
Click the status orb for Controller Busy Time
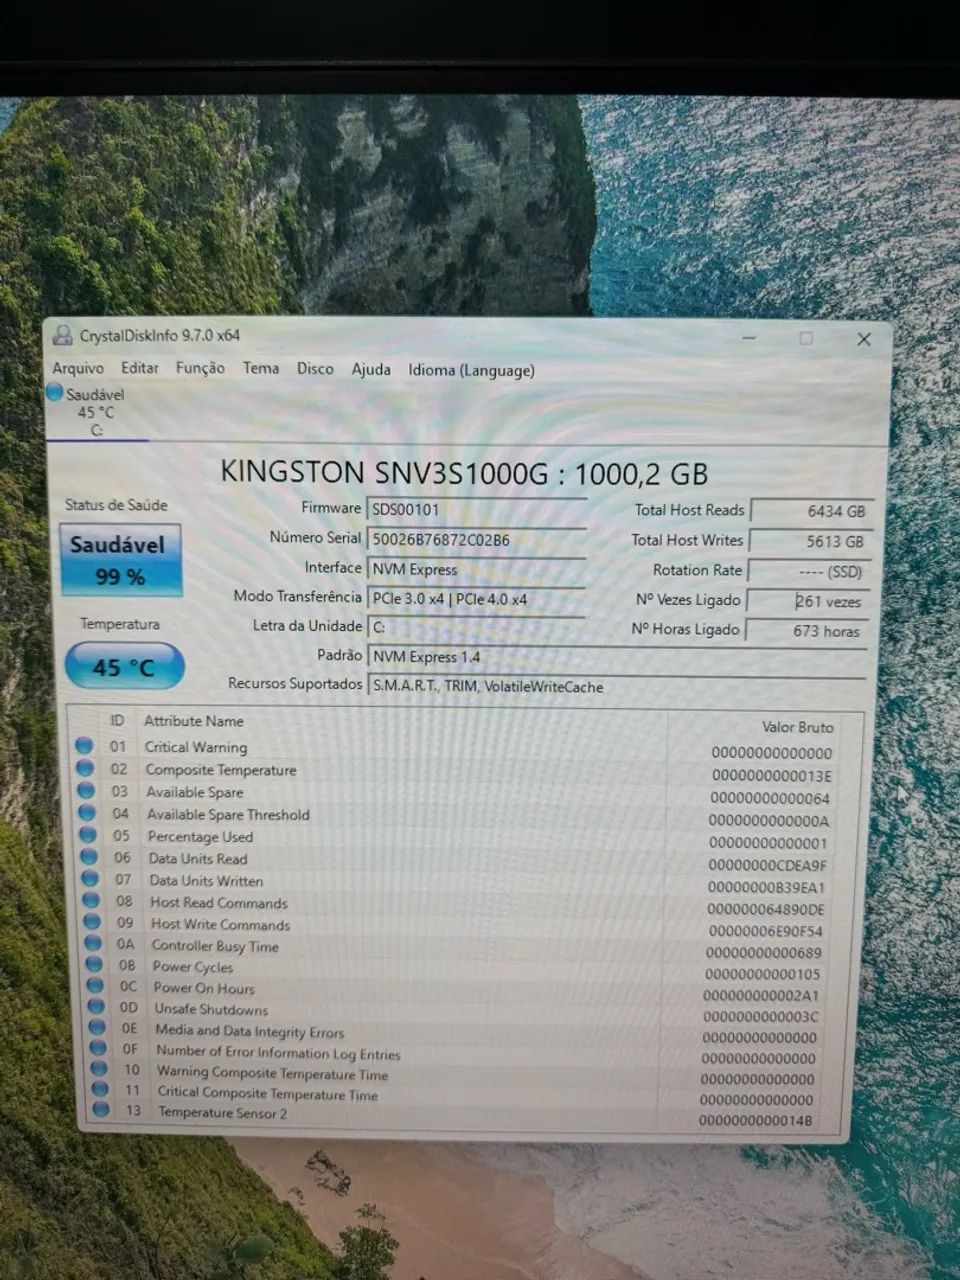click(x=93, y=943)
